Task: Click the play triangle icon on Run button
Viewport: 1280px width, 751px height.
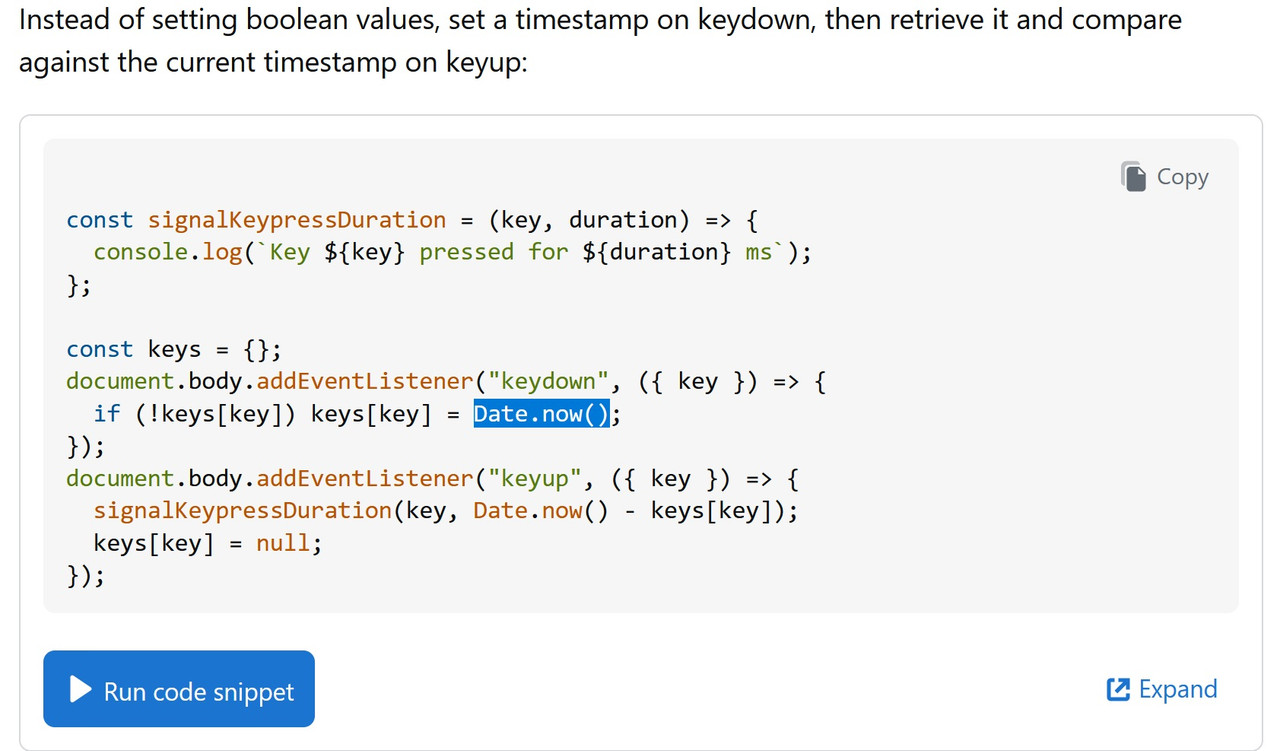Action: click(80, 690)
